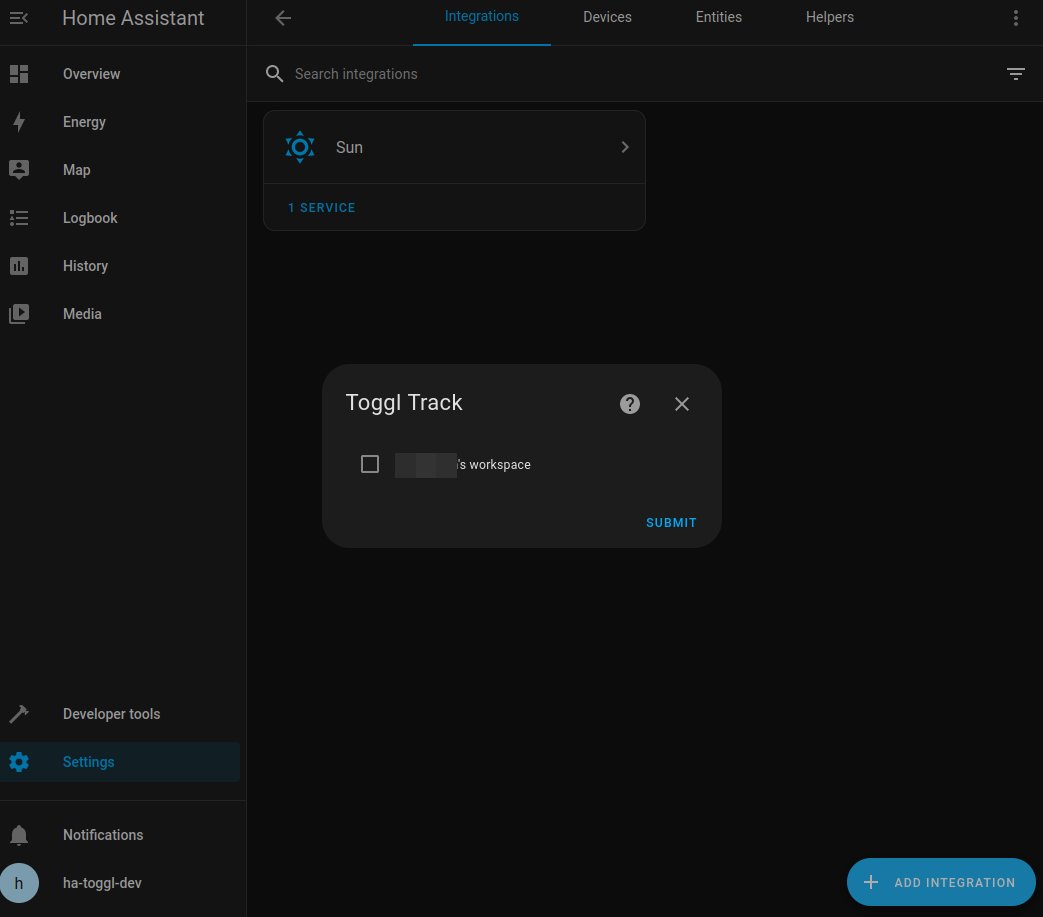Viewport: 1043px width, 917px height.
Task: Click the History chart icon
Action: tap(19, 266)
